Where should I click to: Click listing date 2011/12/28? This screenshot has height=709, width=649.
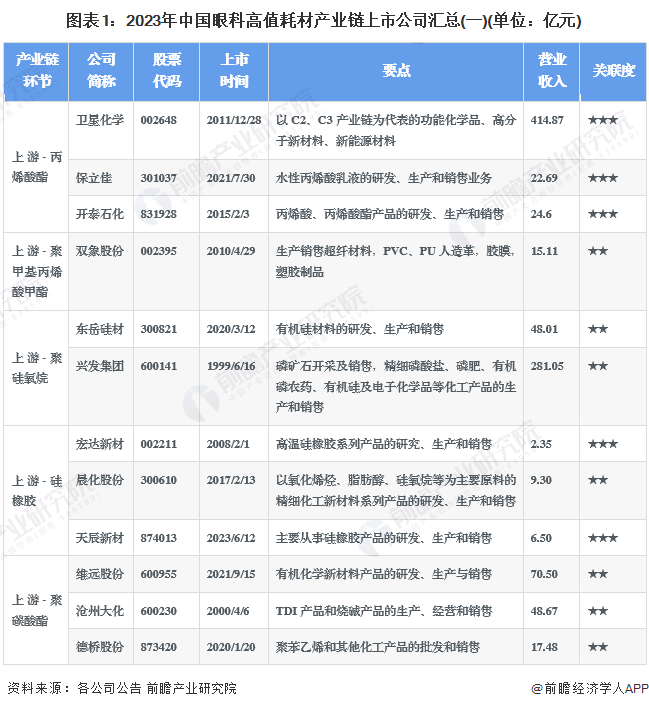tap(234, 120)
